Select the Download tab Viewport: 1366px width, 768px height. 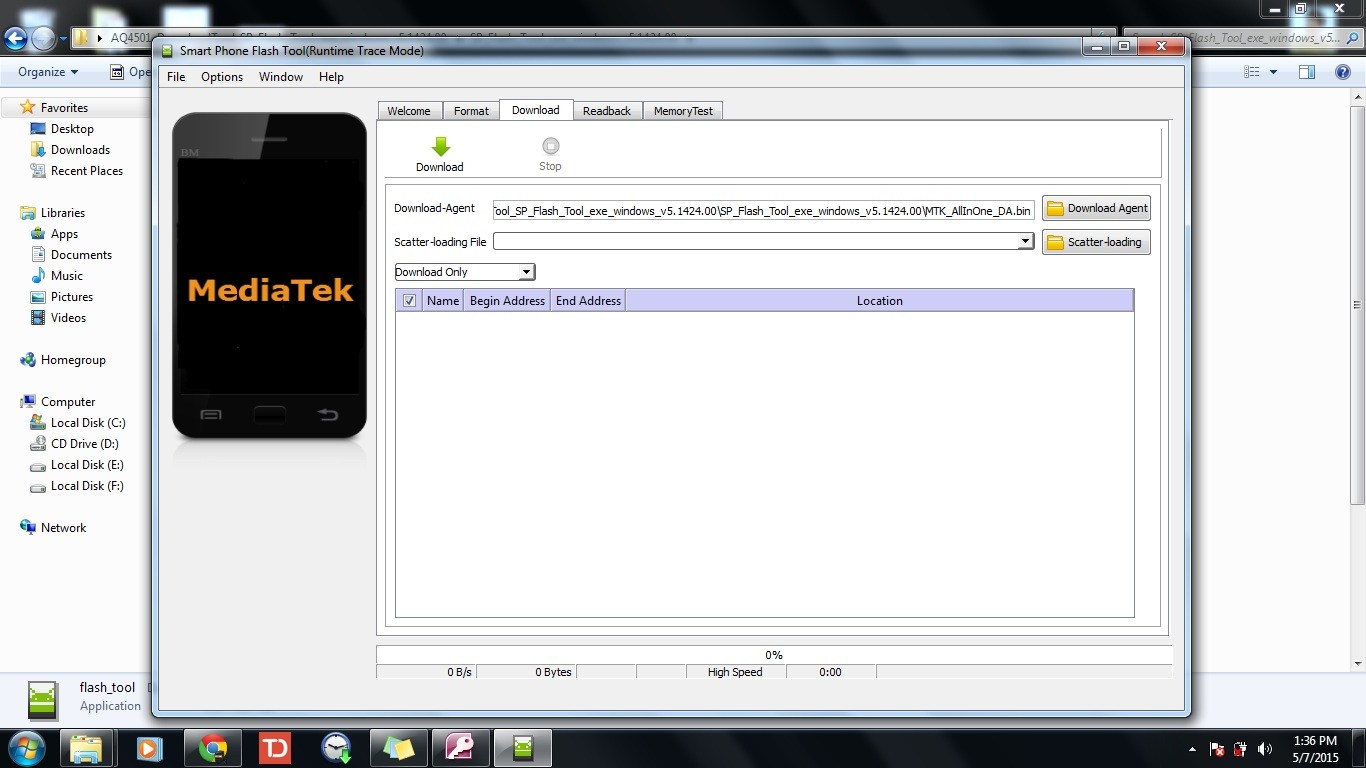(x=536, y=110)
